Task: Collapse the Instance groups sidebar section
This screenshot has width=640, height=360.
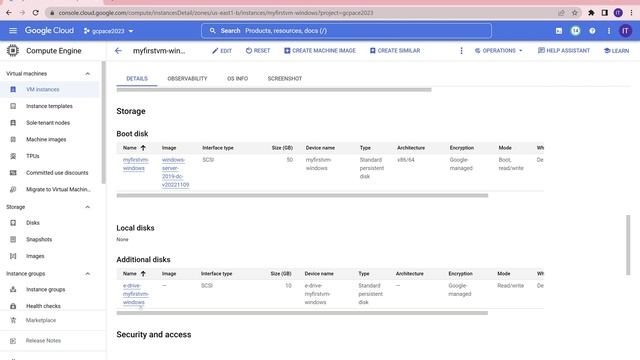Action: click(87, 273)
